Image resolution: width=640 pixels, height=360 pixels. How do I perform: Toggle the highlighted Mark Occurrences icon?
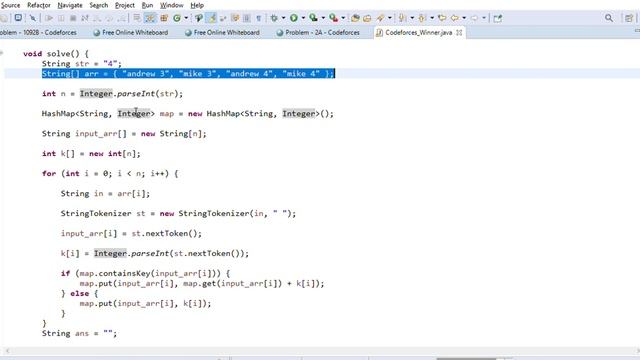coord(212,18)
